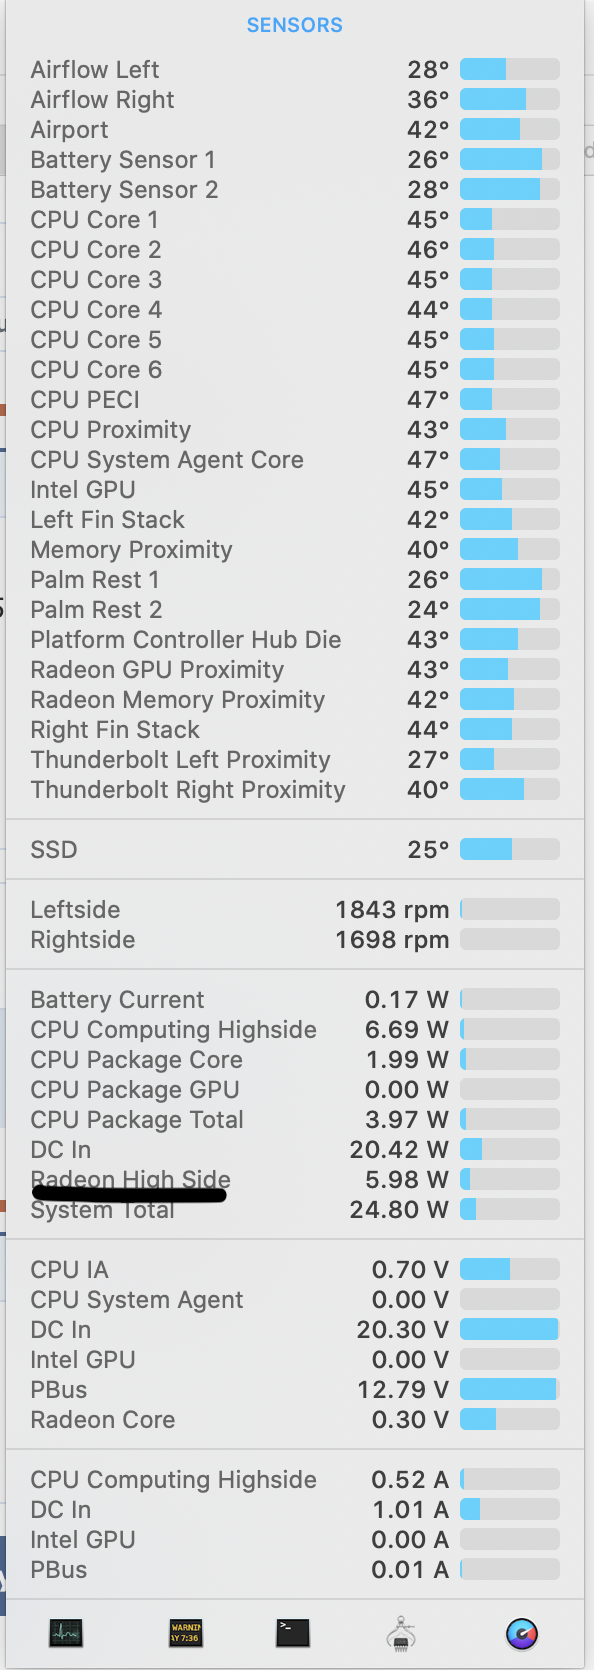Select CPU Computing Highside 0.52 A row
Image resolution: width=594 pixels, height=1670 pixels.
pyautogui.click(x=295, y=1480)
